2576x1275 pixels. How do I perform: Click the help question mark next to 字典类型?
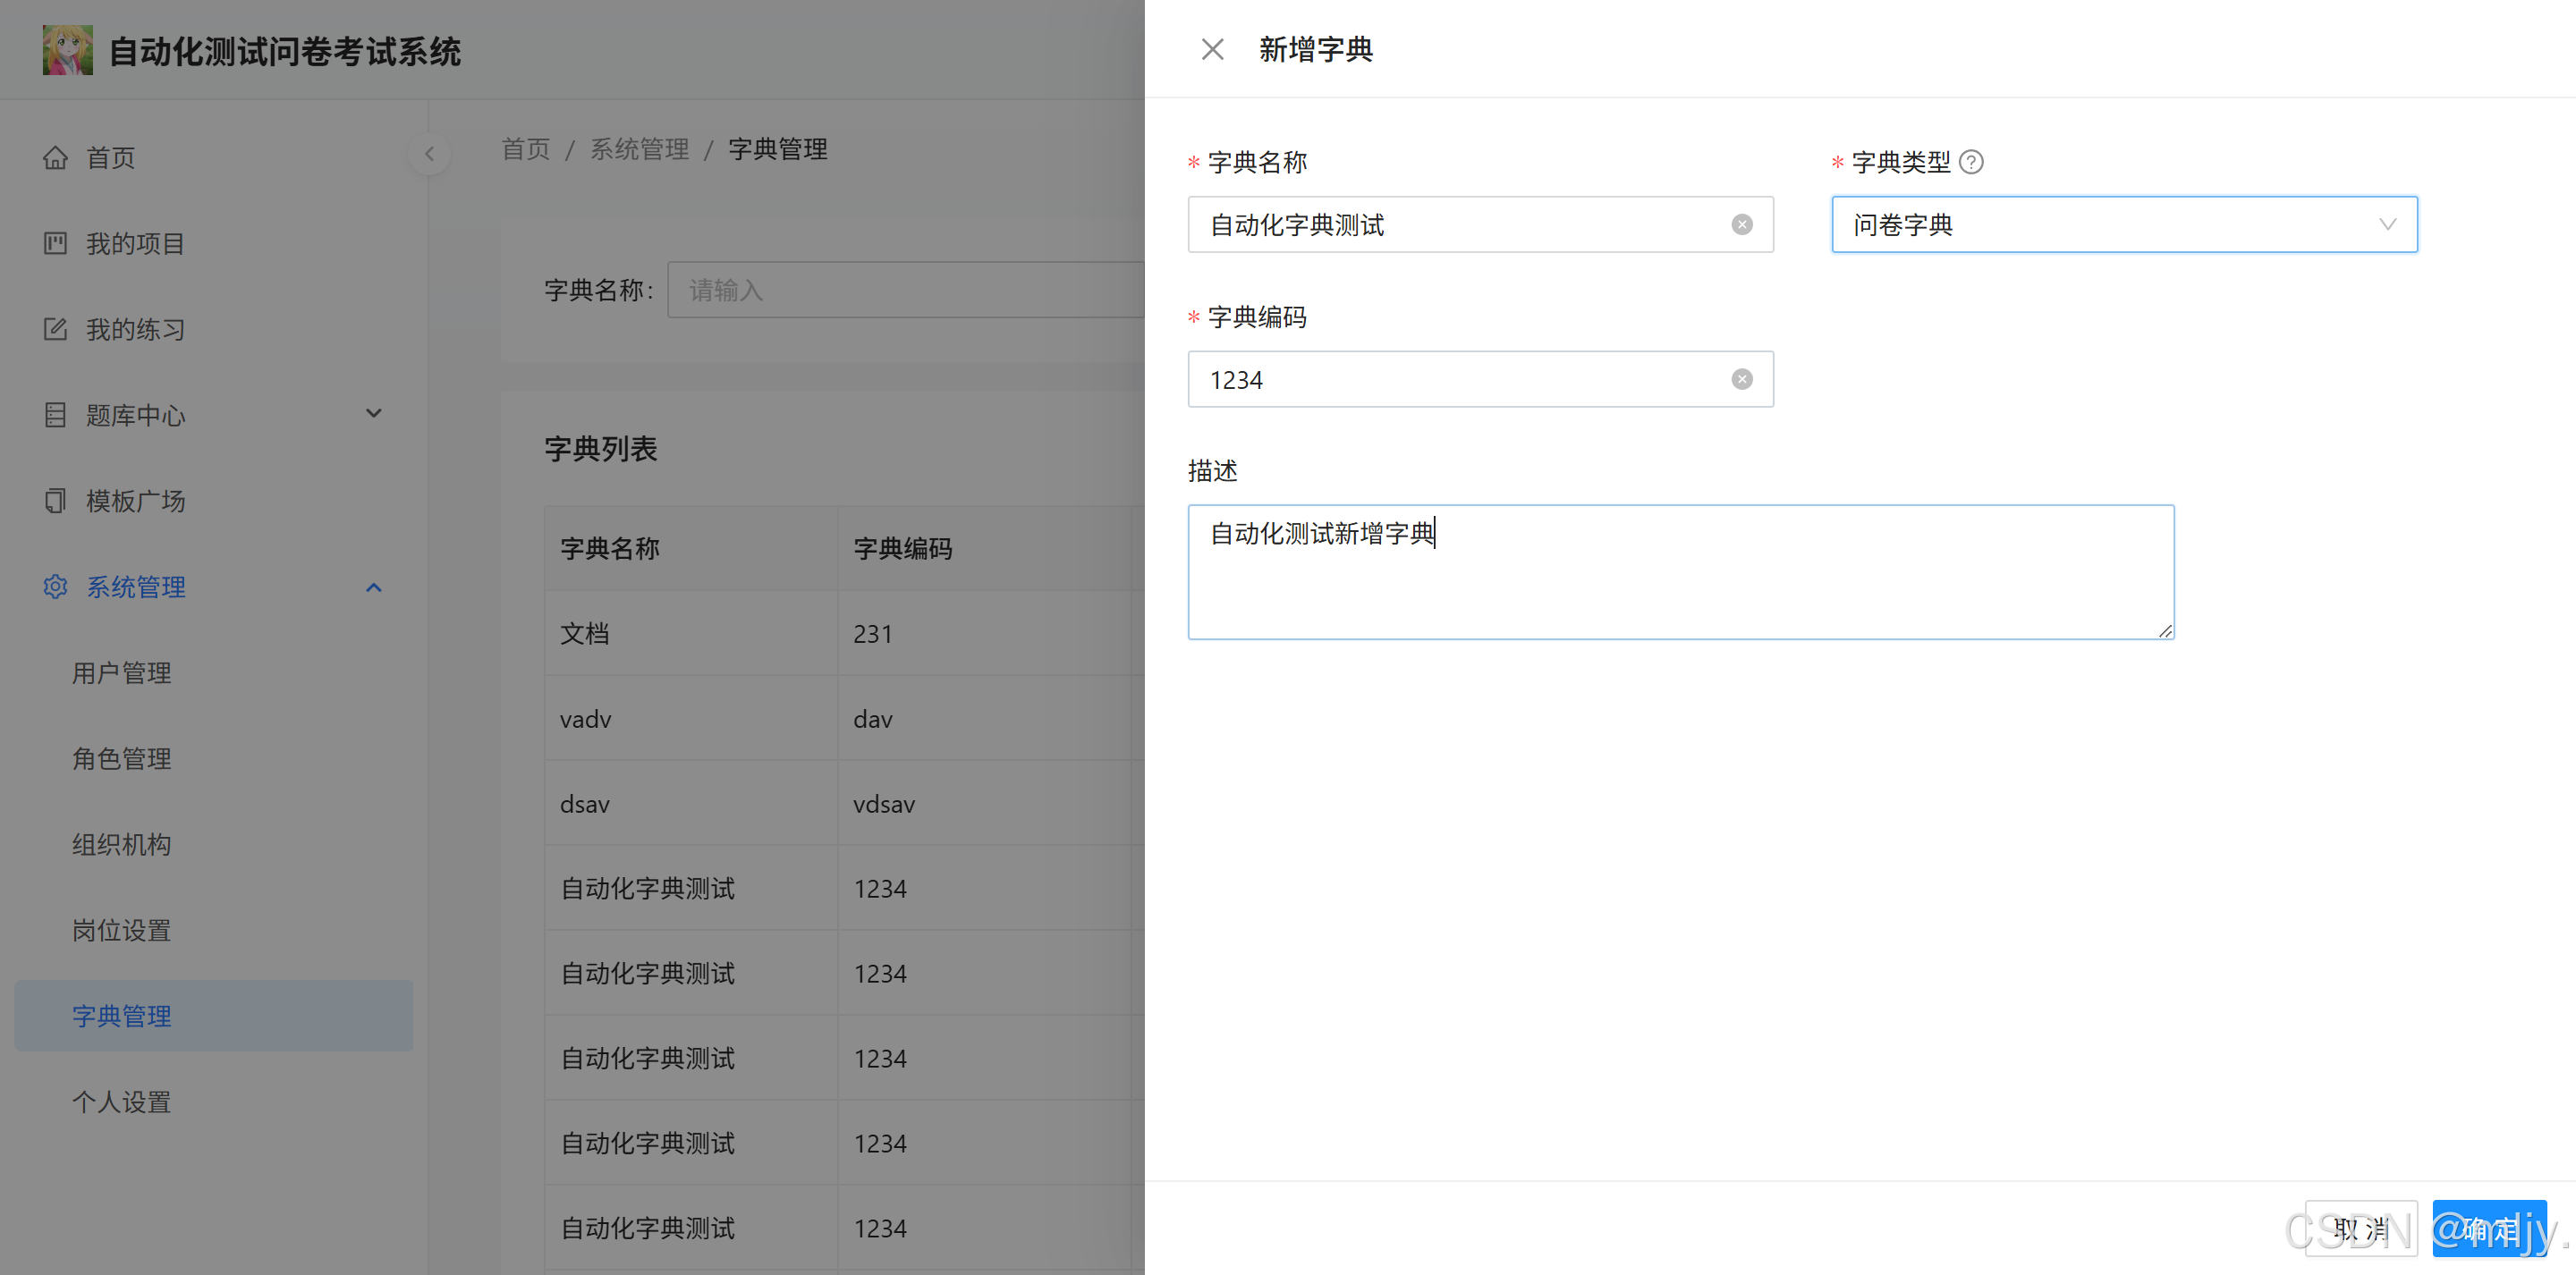[1971, 162]
